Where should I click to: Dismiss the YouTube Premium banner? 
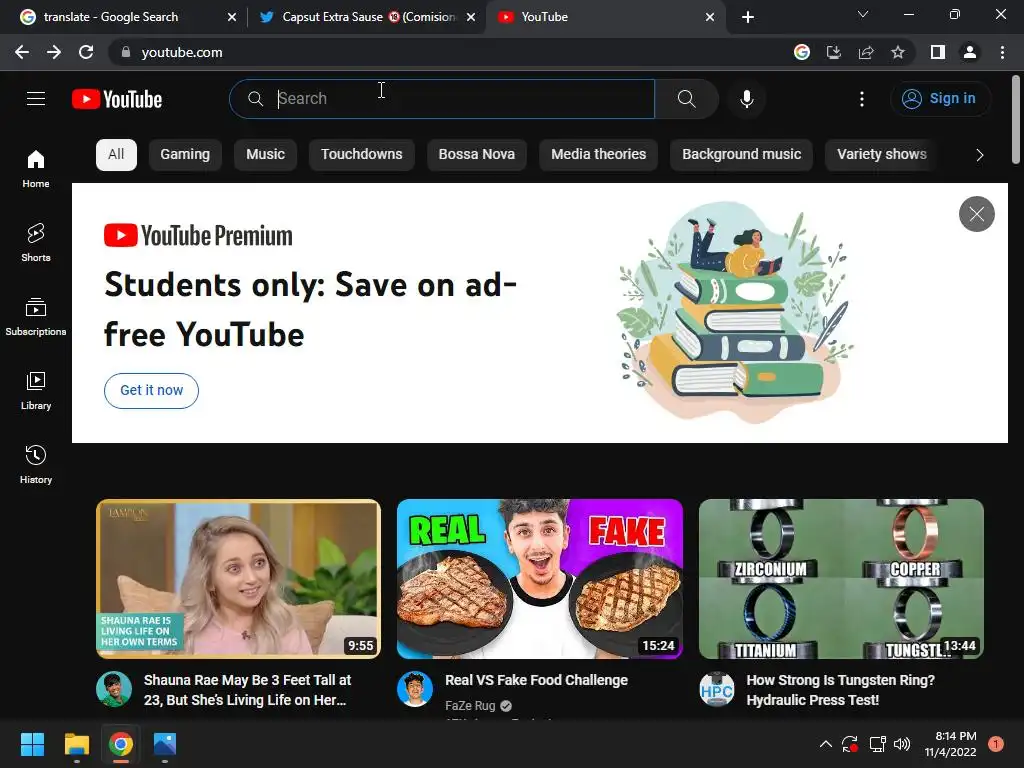tap(976, 214)
